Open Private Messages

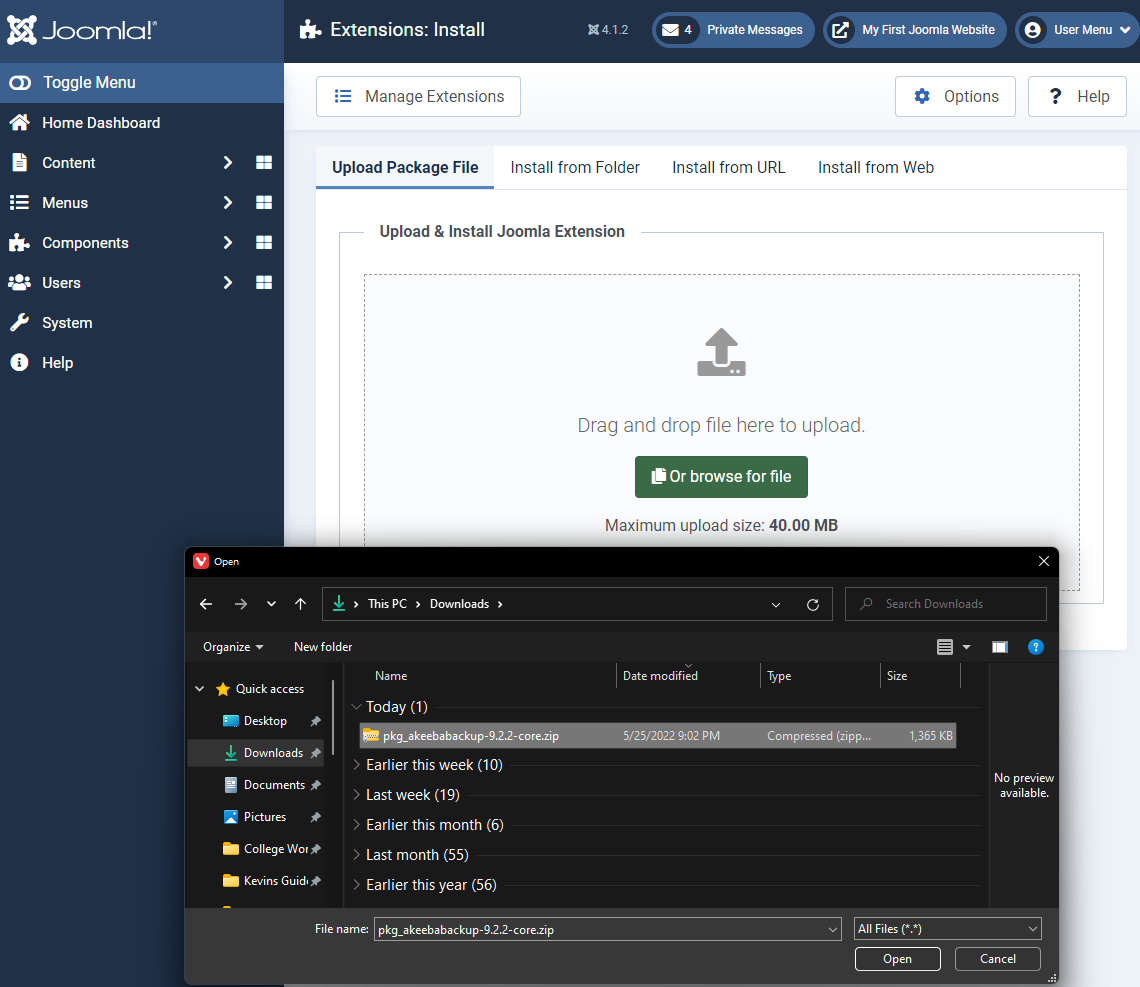(733, 30)
